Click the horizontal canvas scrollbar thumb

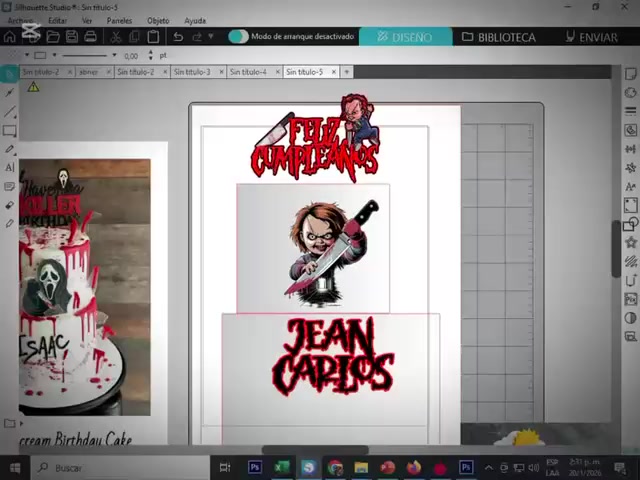point(315,450)
